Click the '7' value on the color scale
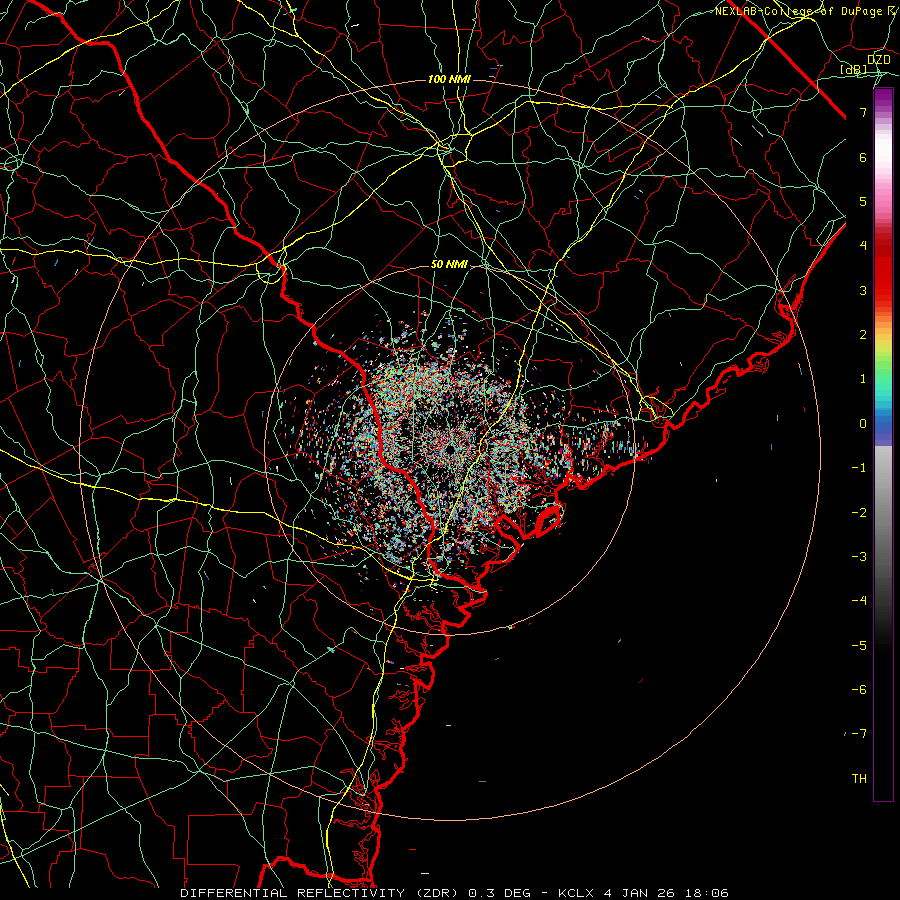This screenshot has width=900, height=900. click(863, 112)
